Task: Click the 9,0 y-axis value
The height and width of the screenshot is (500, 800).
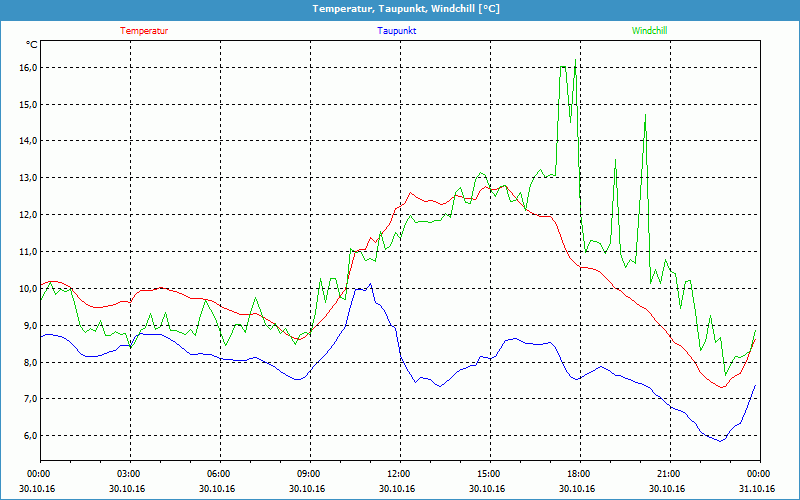Action: [30, 326]
